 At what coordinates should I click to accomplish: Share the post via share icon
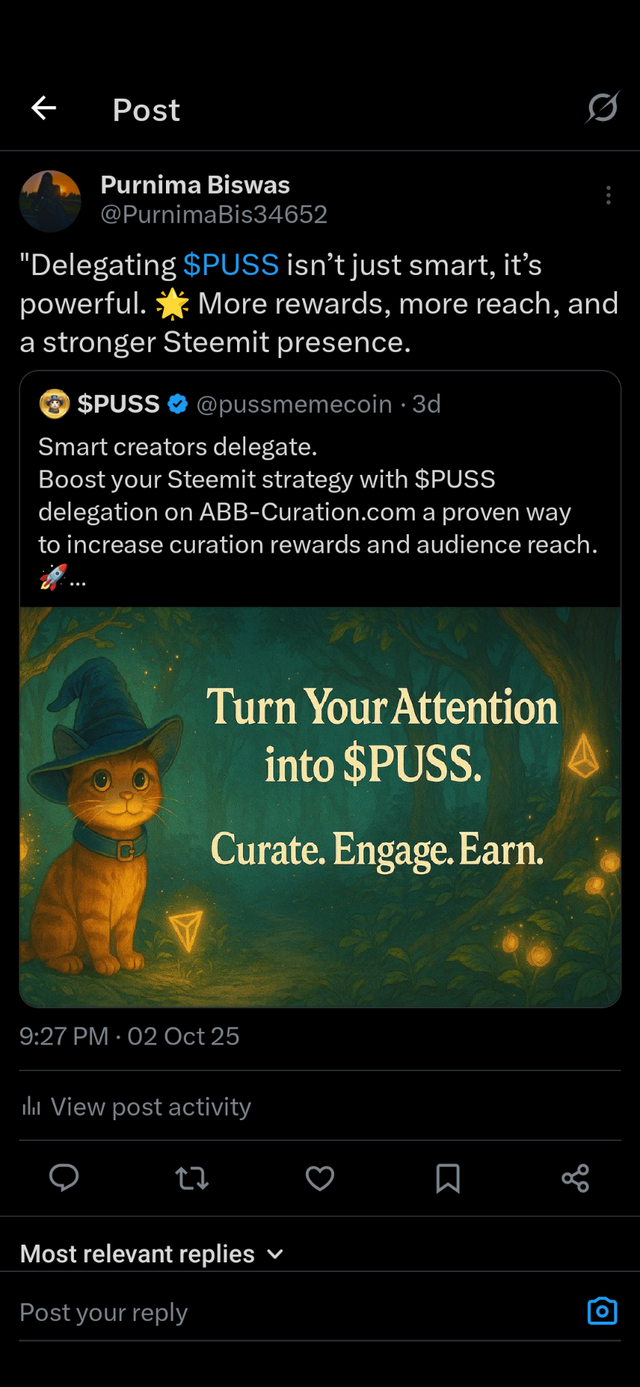576,1179
